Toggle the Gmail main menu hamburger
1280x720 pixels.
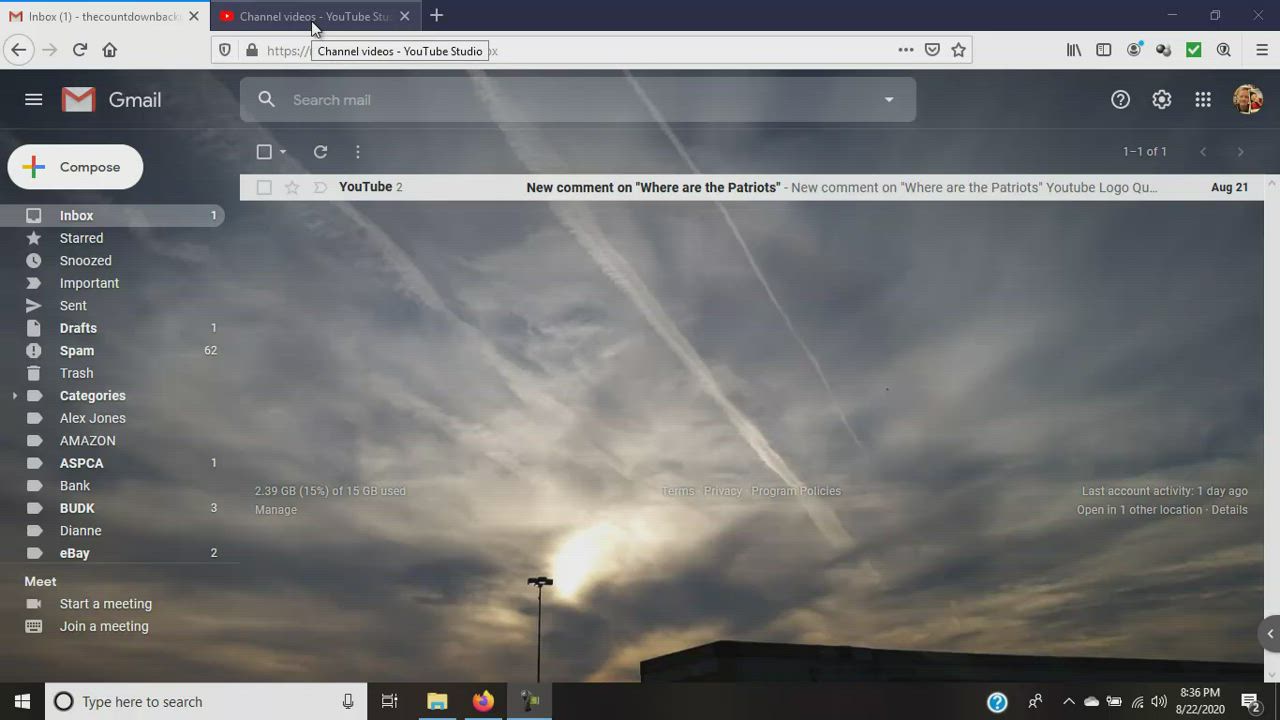[34, 100]
